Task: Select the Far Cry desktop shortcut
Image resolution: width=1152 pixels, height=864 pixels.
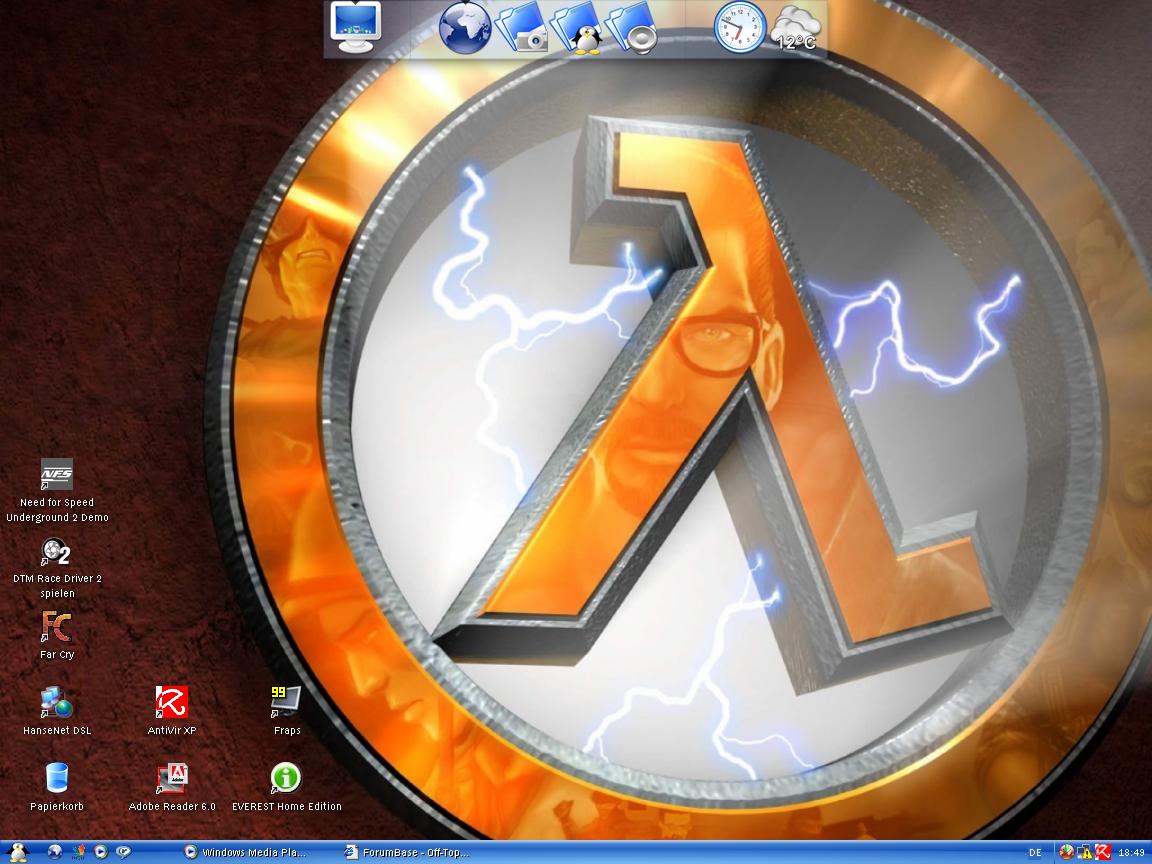Action: click(57, 636)
